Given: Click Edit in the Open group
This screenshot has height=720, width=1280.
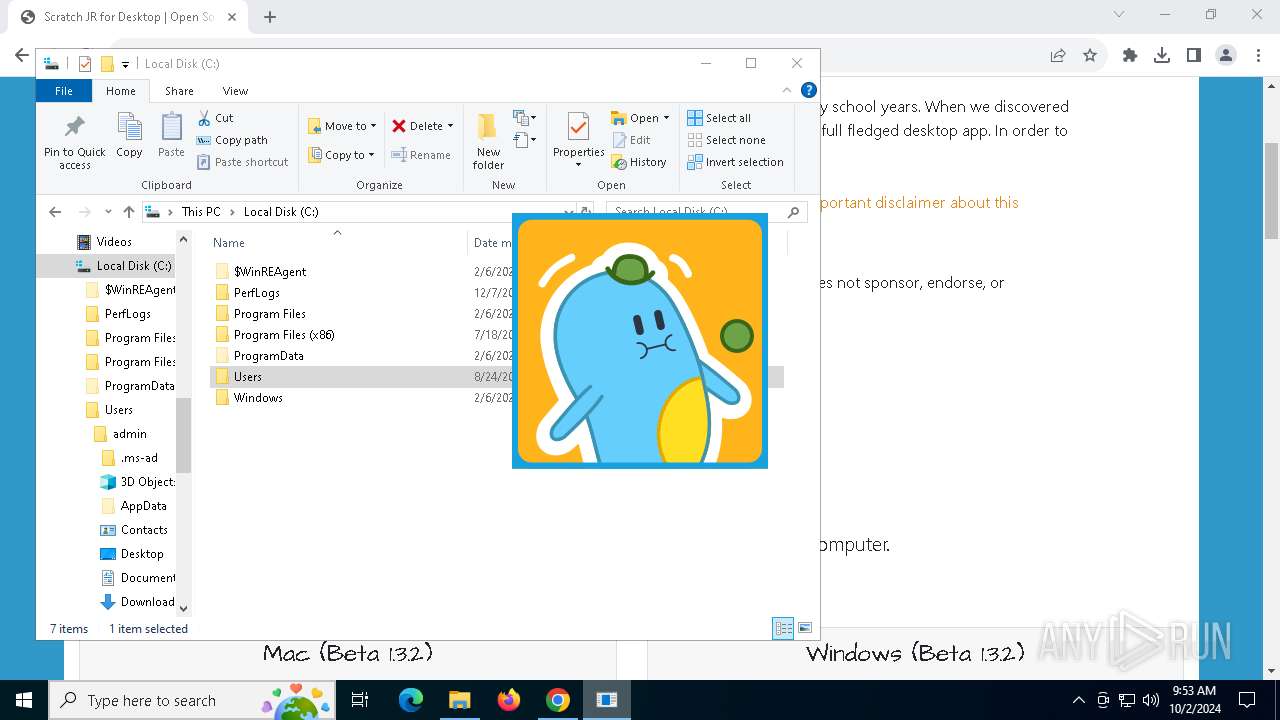Looking at the screenshot, I should click(631, 140).
